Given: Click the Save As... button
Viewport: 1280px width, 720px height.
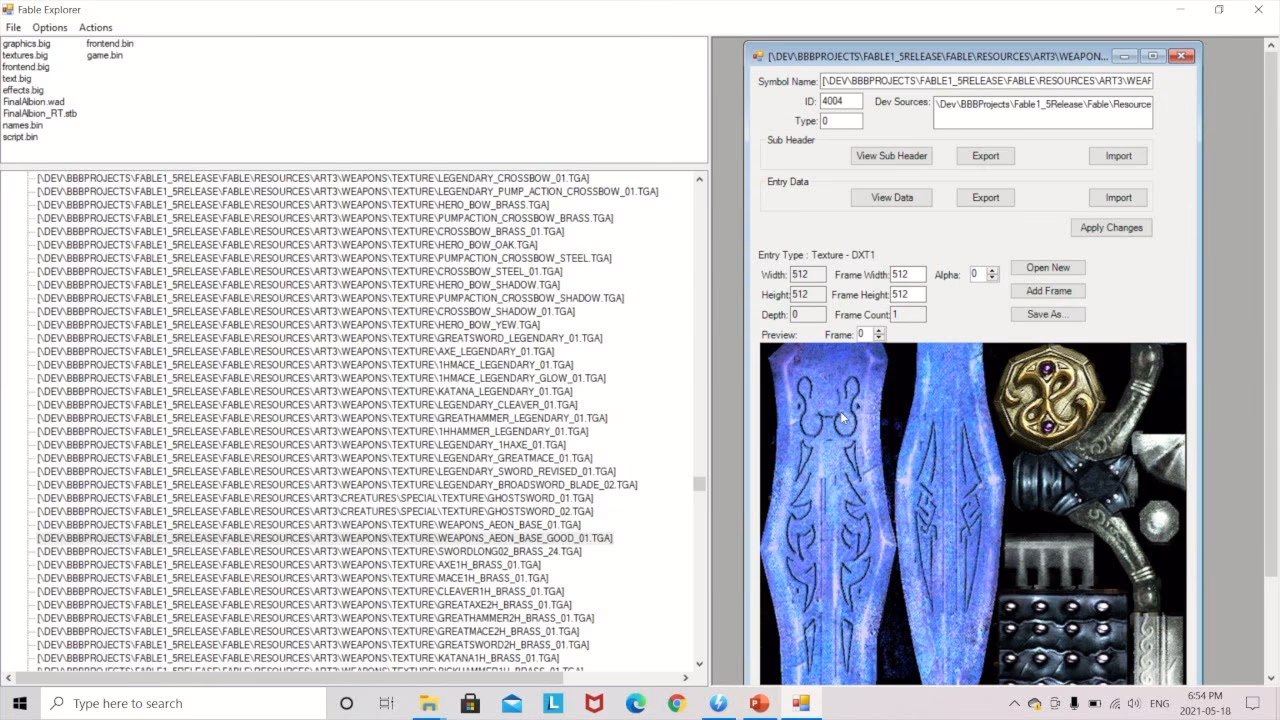Looking at the screenshot, I should point(1048,314).
